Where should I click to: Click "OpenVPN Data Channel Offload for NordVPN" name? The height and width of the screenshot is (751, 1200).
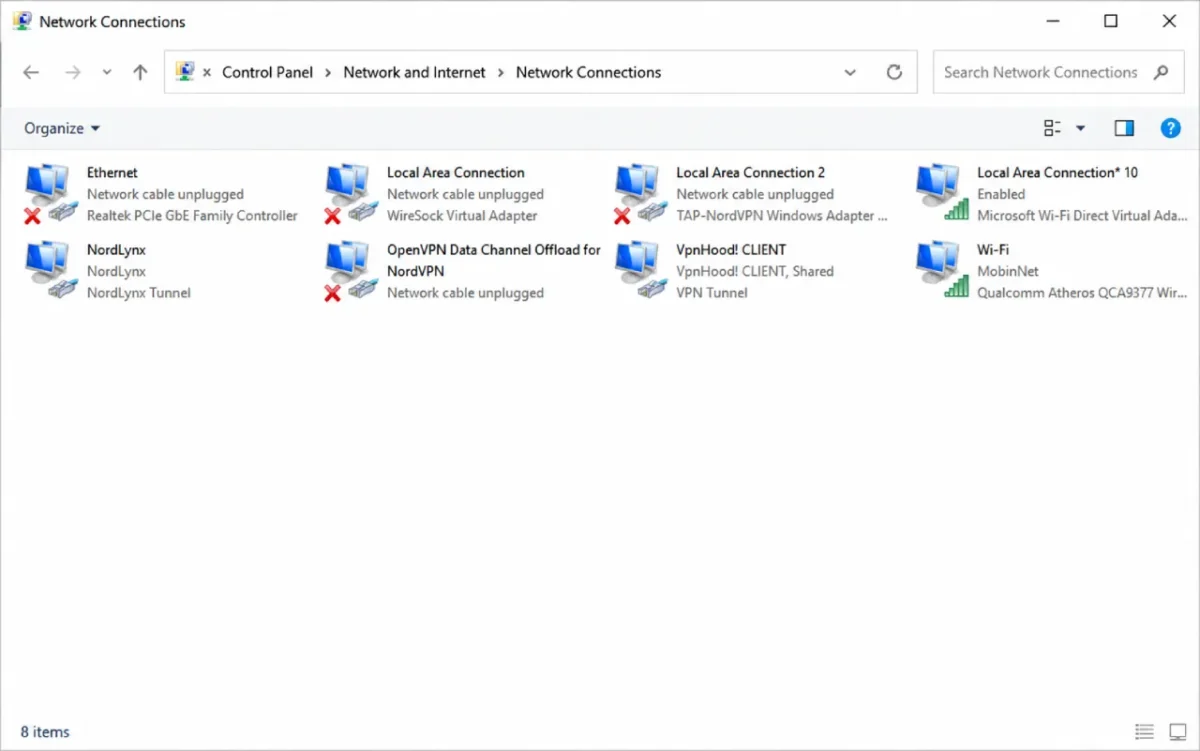coord(494,260)
